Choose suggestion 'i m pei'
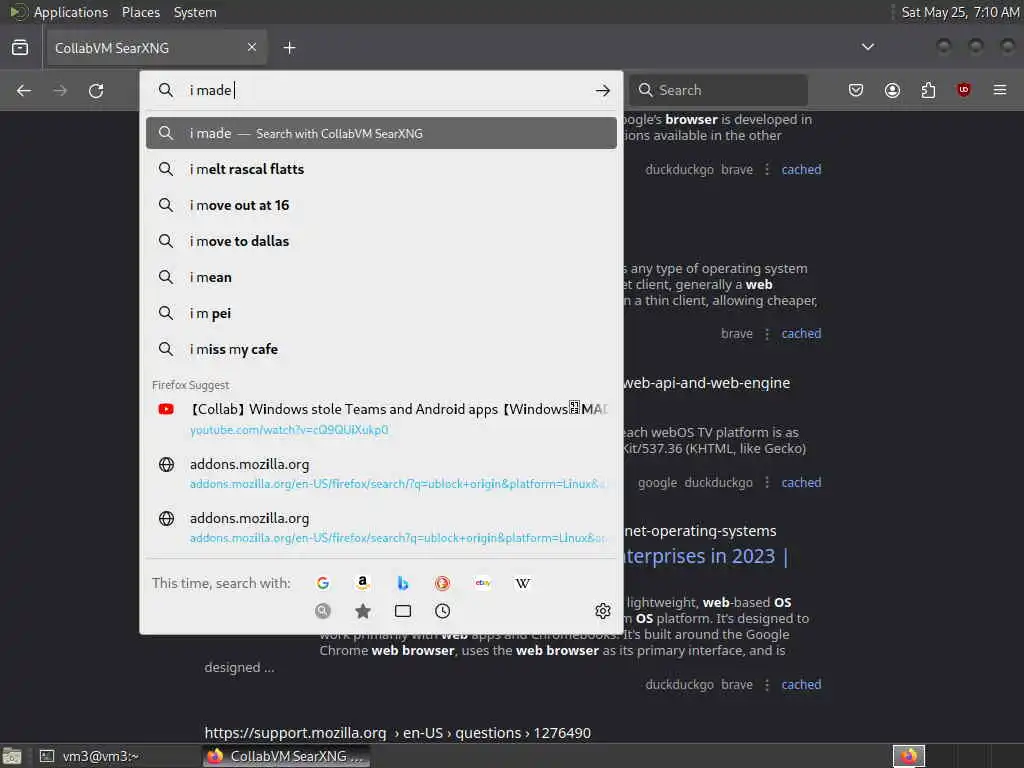This screenshot has height=768, width=1024. (381, 313)
